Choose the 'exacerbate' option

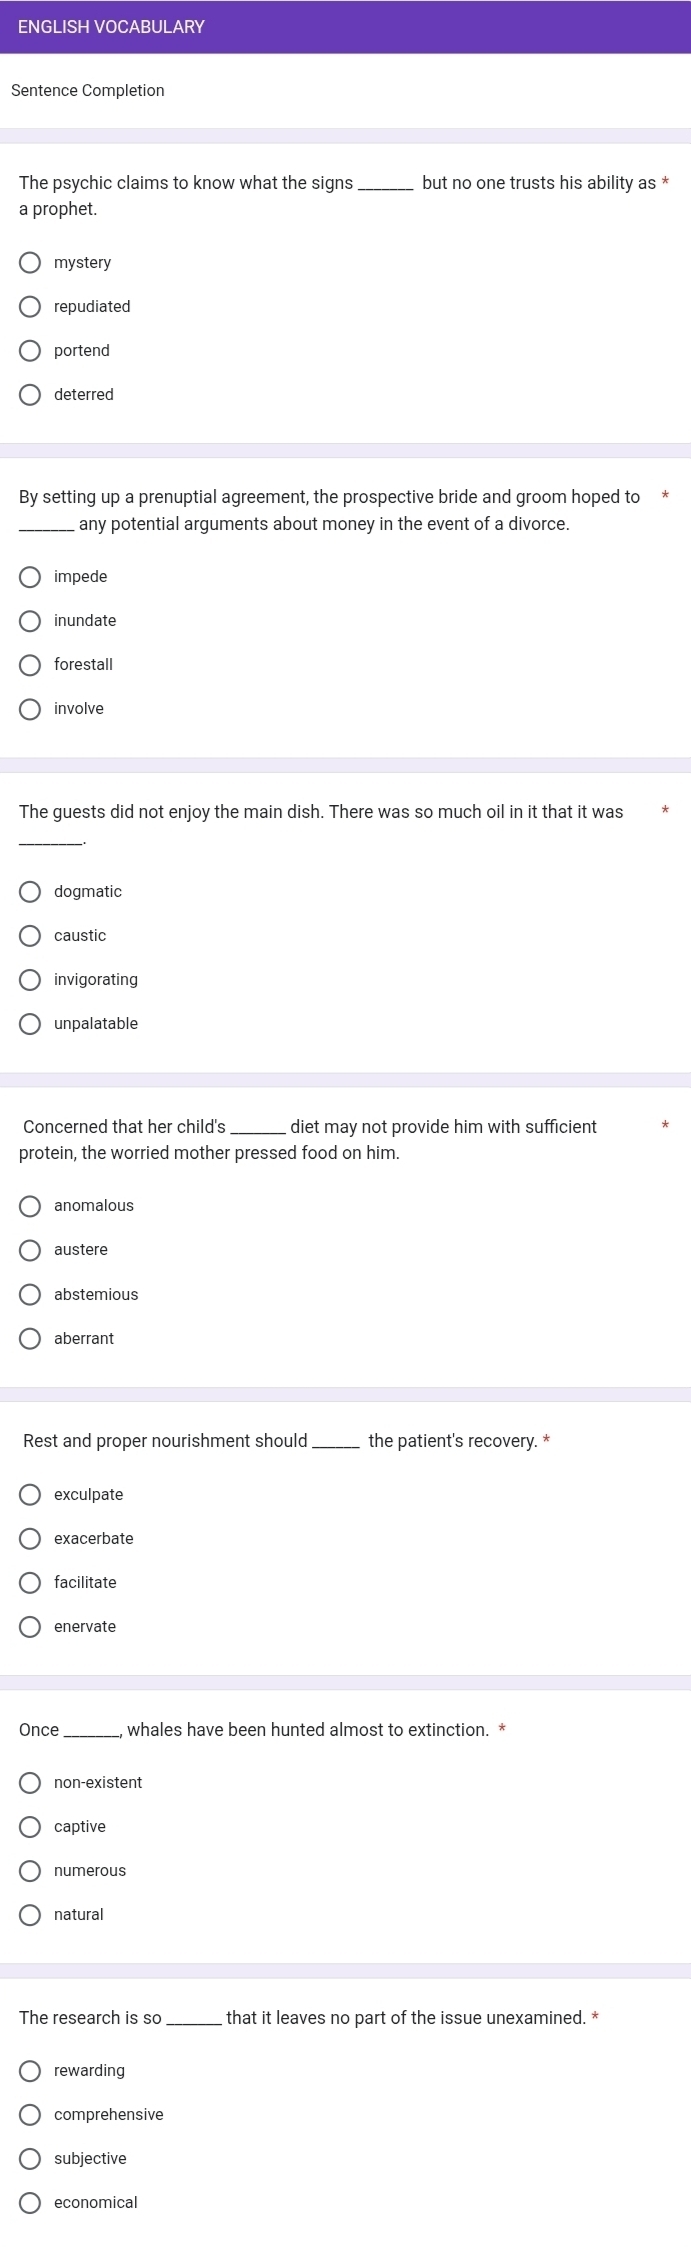(31, 1539)
